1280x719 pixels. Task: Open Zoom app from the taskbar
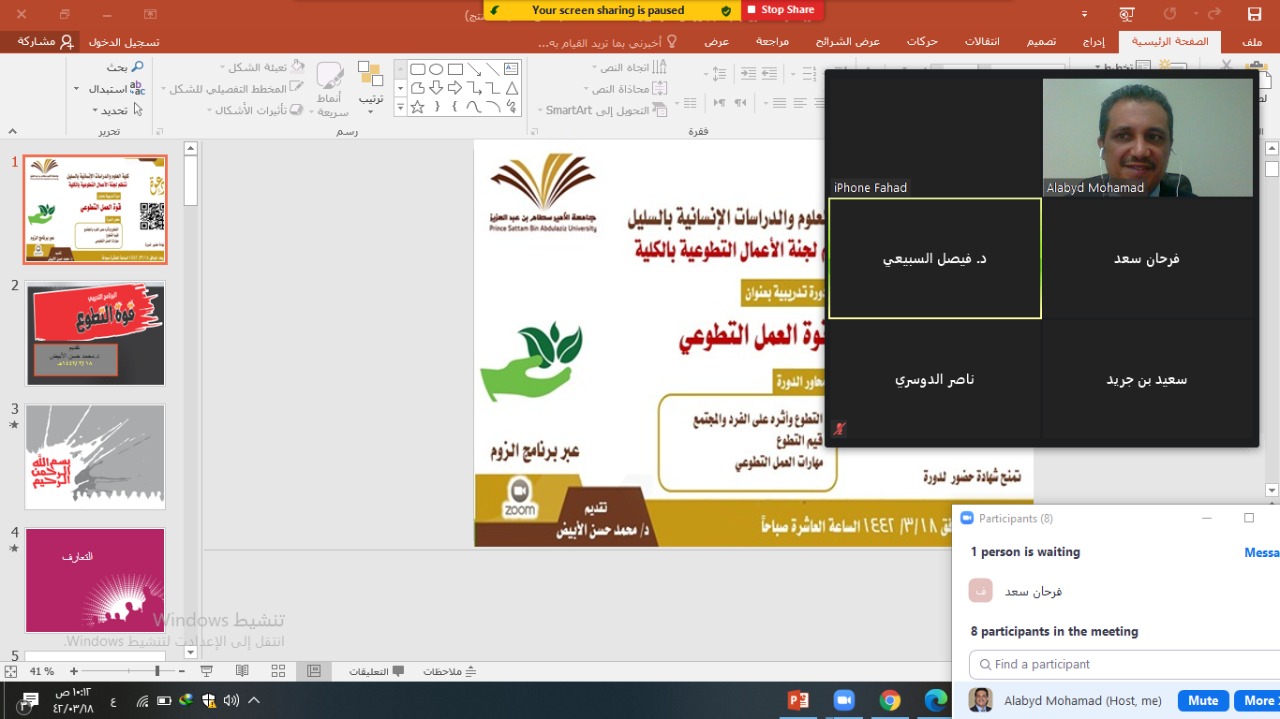(844, 700)
